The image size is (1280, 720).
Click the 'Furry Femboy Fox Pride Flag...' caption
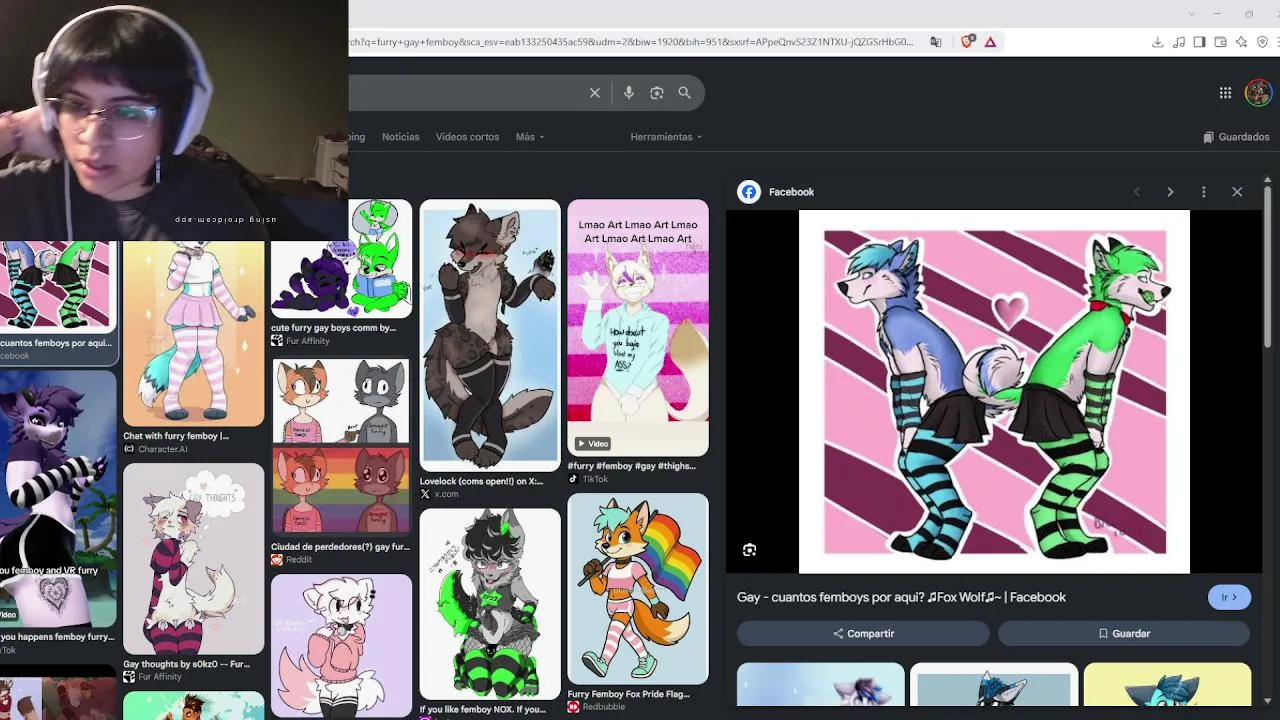628,694
